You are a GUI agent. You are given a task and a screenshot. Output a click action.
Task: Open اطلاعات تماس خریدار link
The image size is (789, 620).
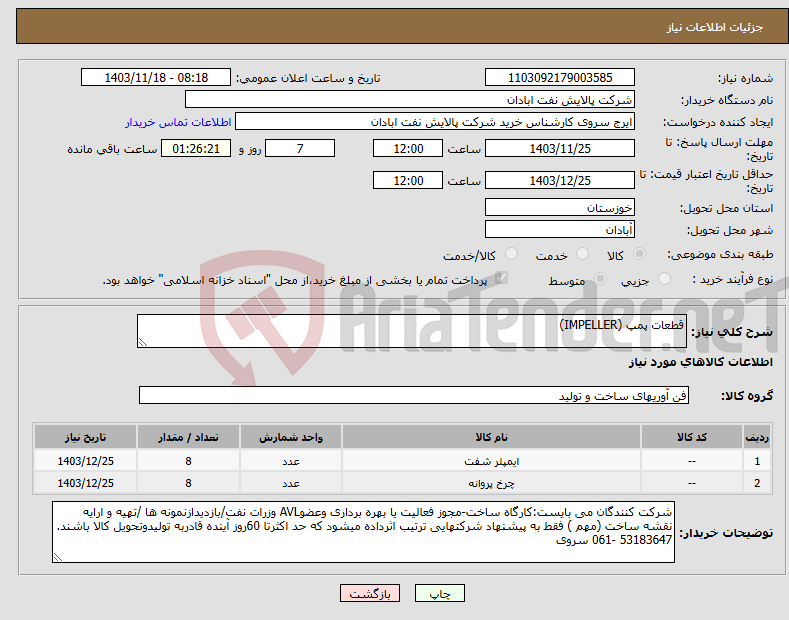tap(178, 122)
